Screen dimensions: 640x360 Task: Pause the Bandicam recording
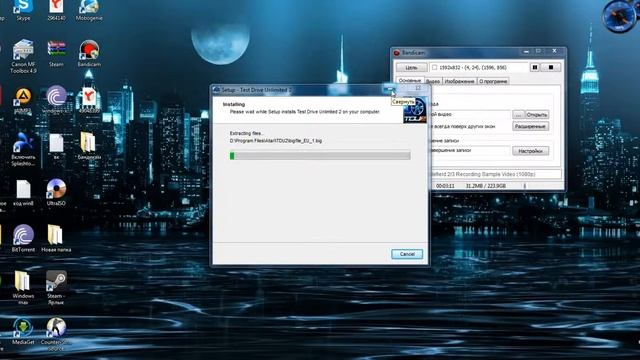point(535,67)
